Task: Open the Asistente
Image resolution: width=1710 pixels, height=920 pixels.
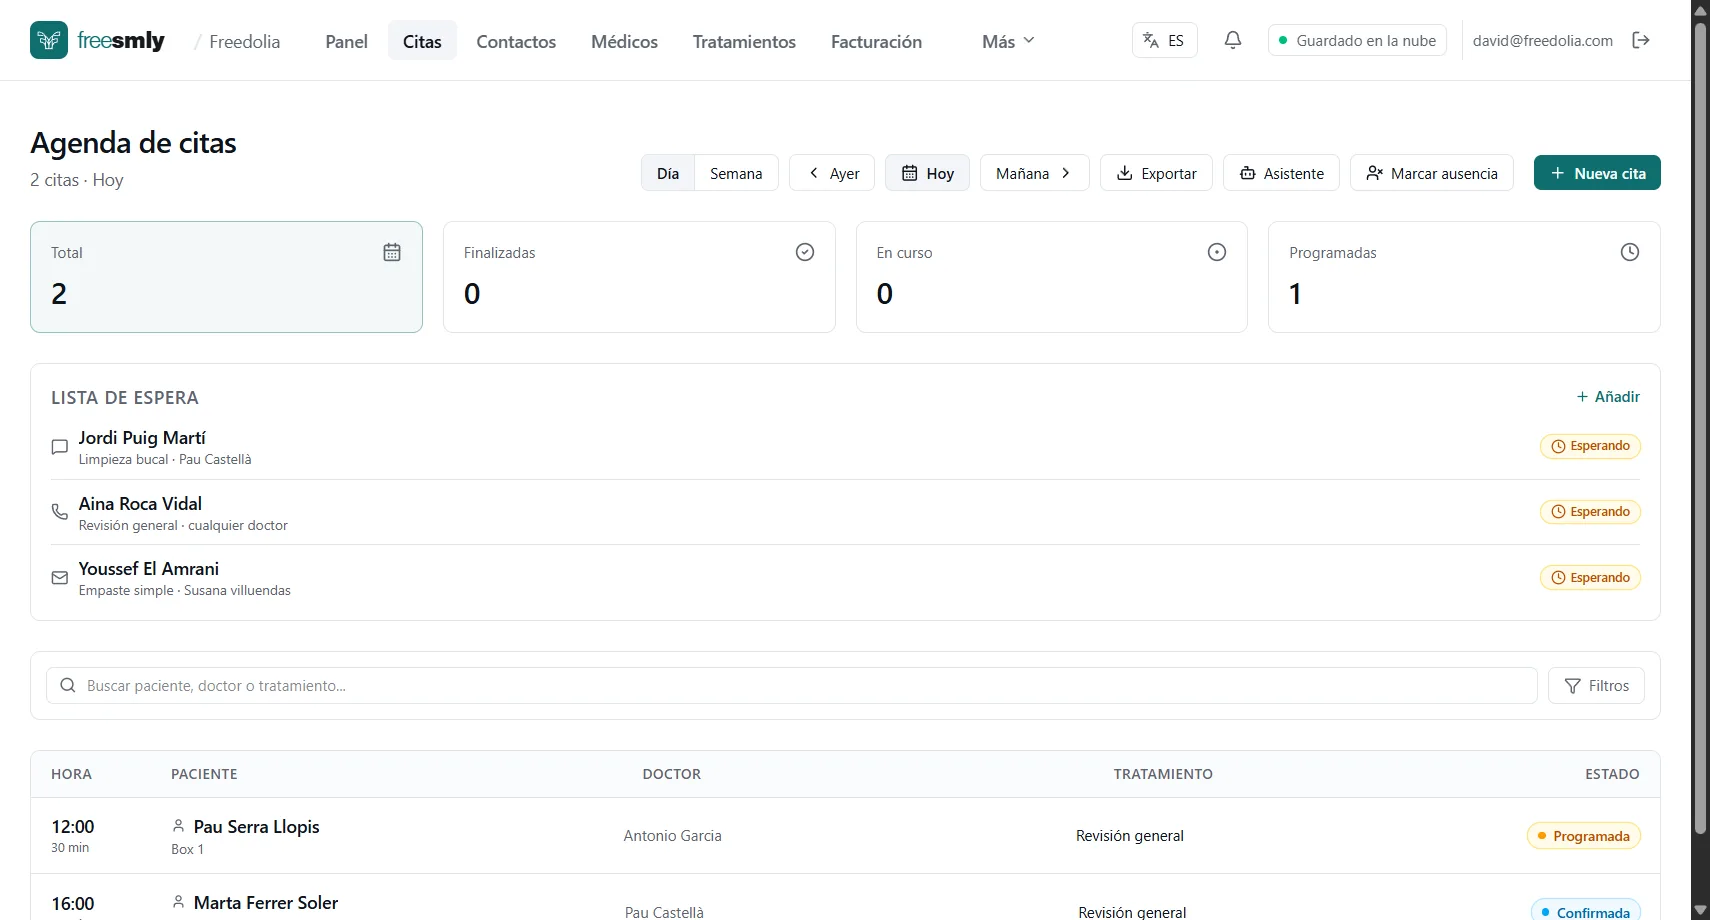Action: (x=1281, y=173)
